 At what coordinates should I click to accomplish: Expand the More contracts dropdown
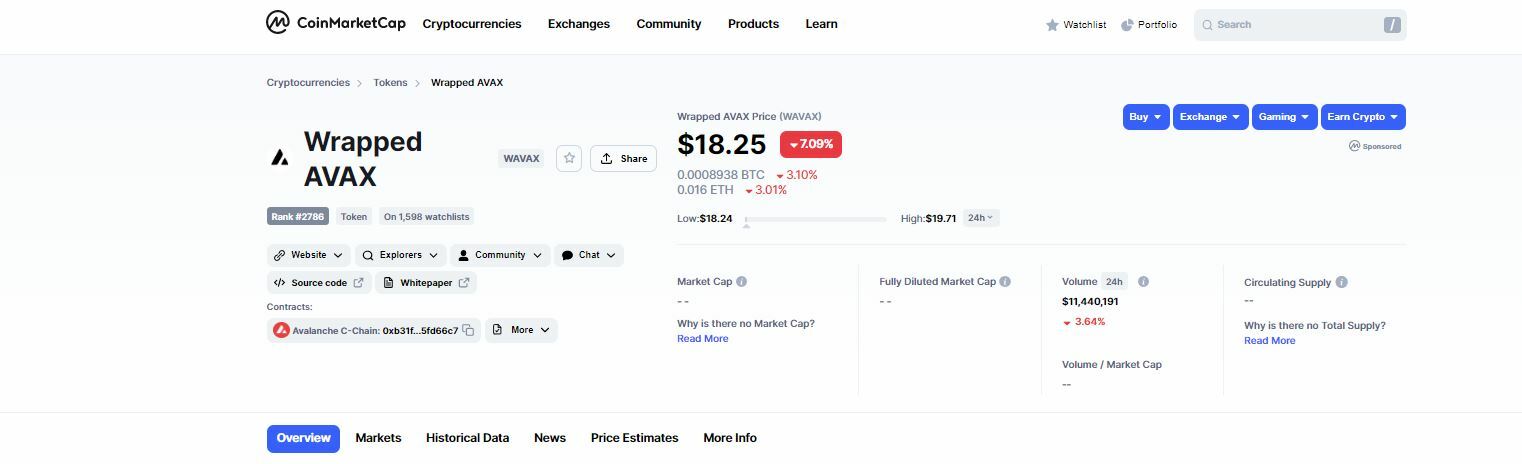coord(521,330)
